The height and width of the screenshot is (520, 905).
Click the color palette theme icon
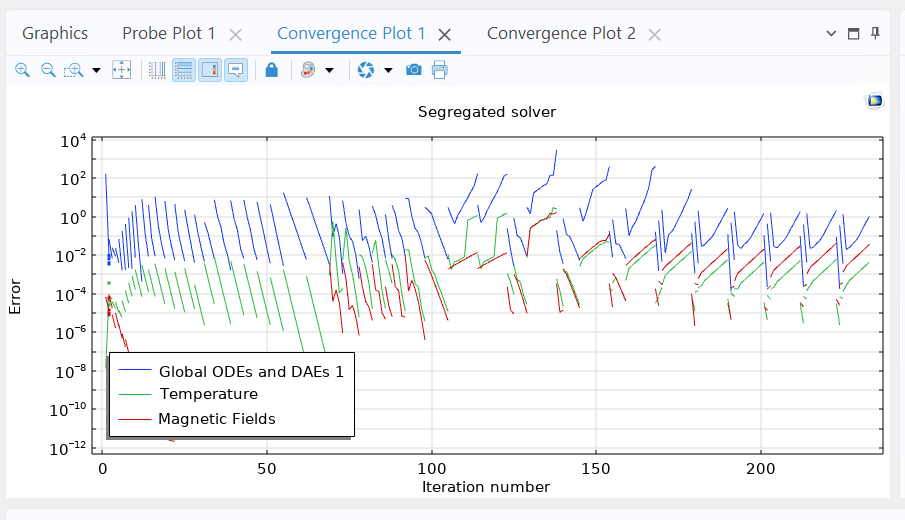tap(308, 70)
